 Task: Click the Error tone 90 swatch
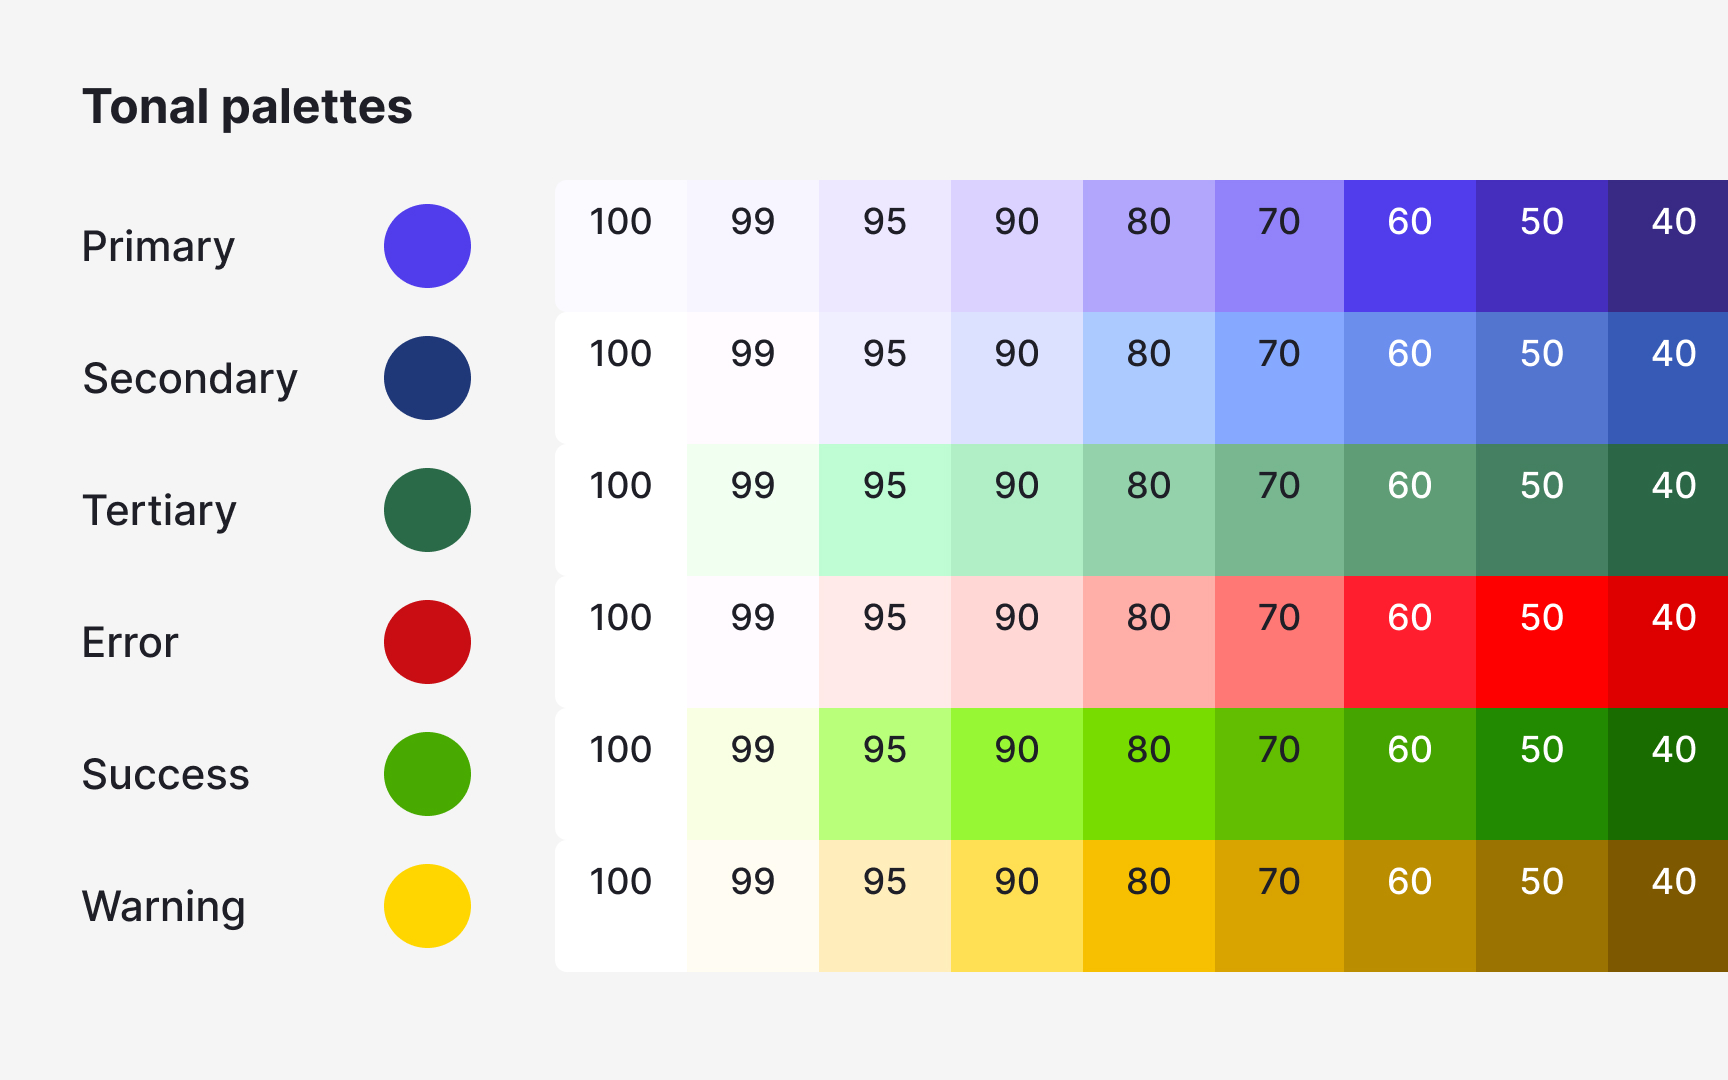click(1016, 642)
